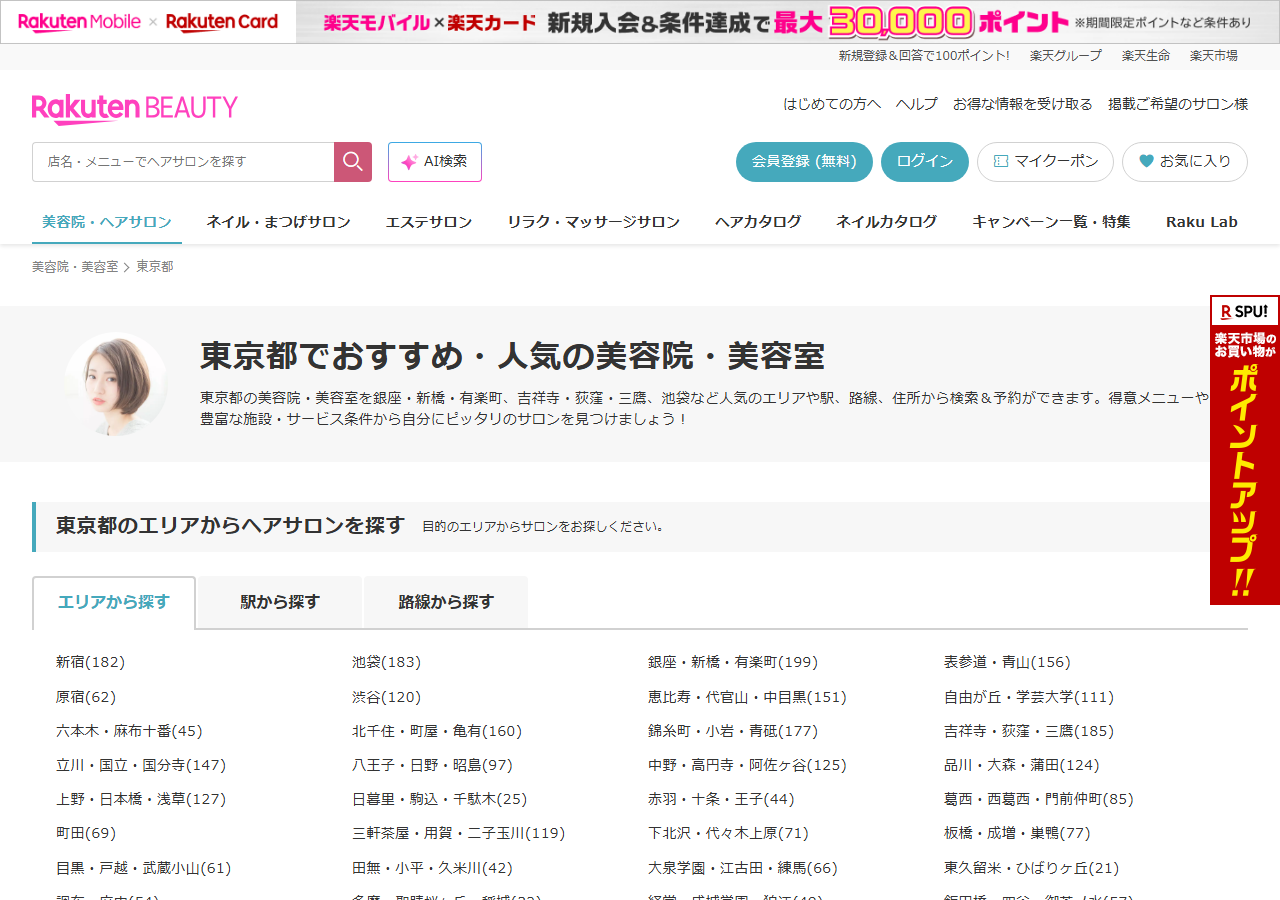Select 吉祥寺・荻窪・三鷹(185) area link

tap(1029, 731)
